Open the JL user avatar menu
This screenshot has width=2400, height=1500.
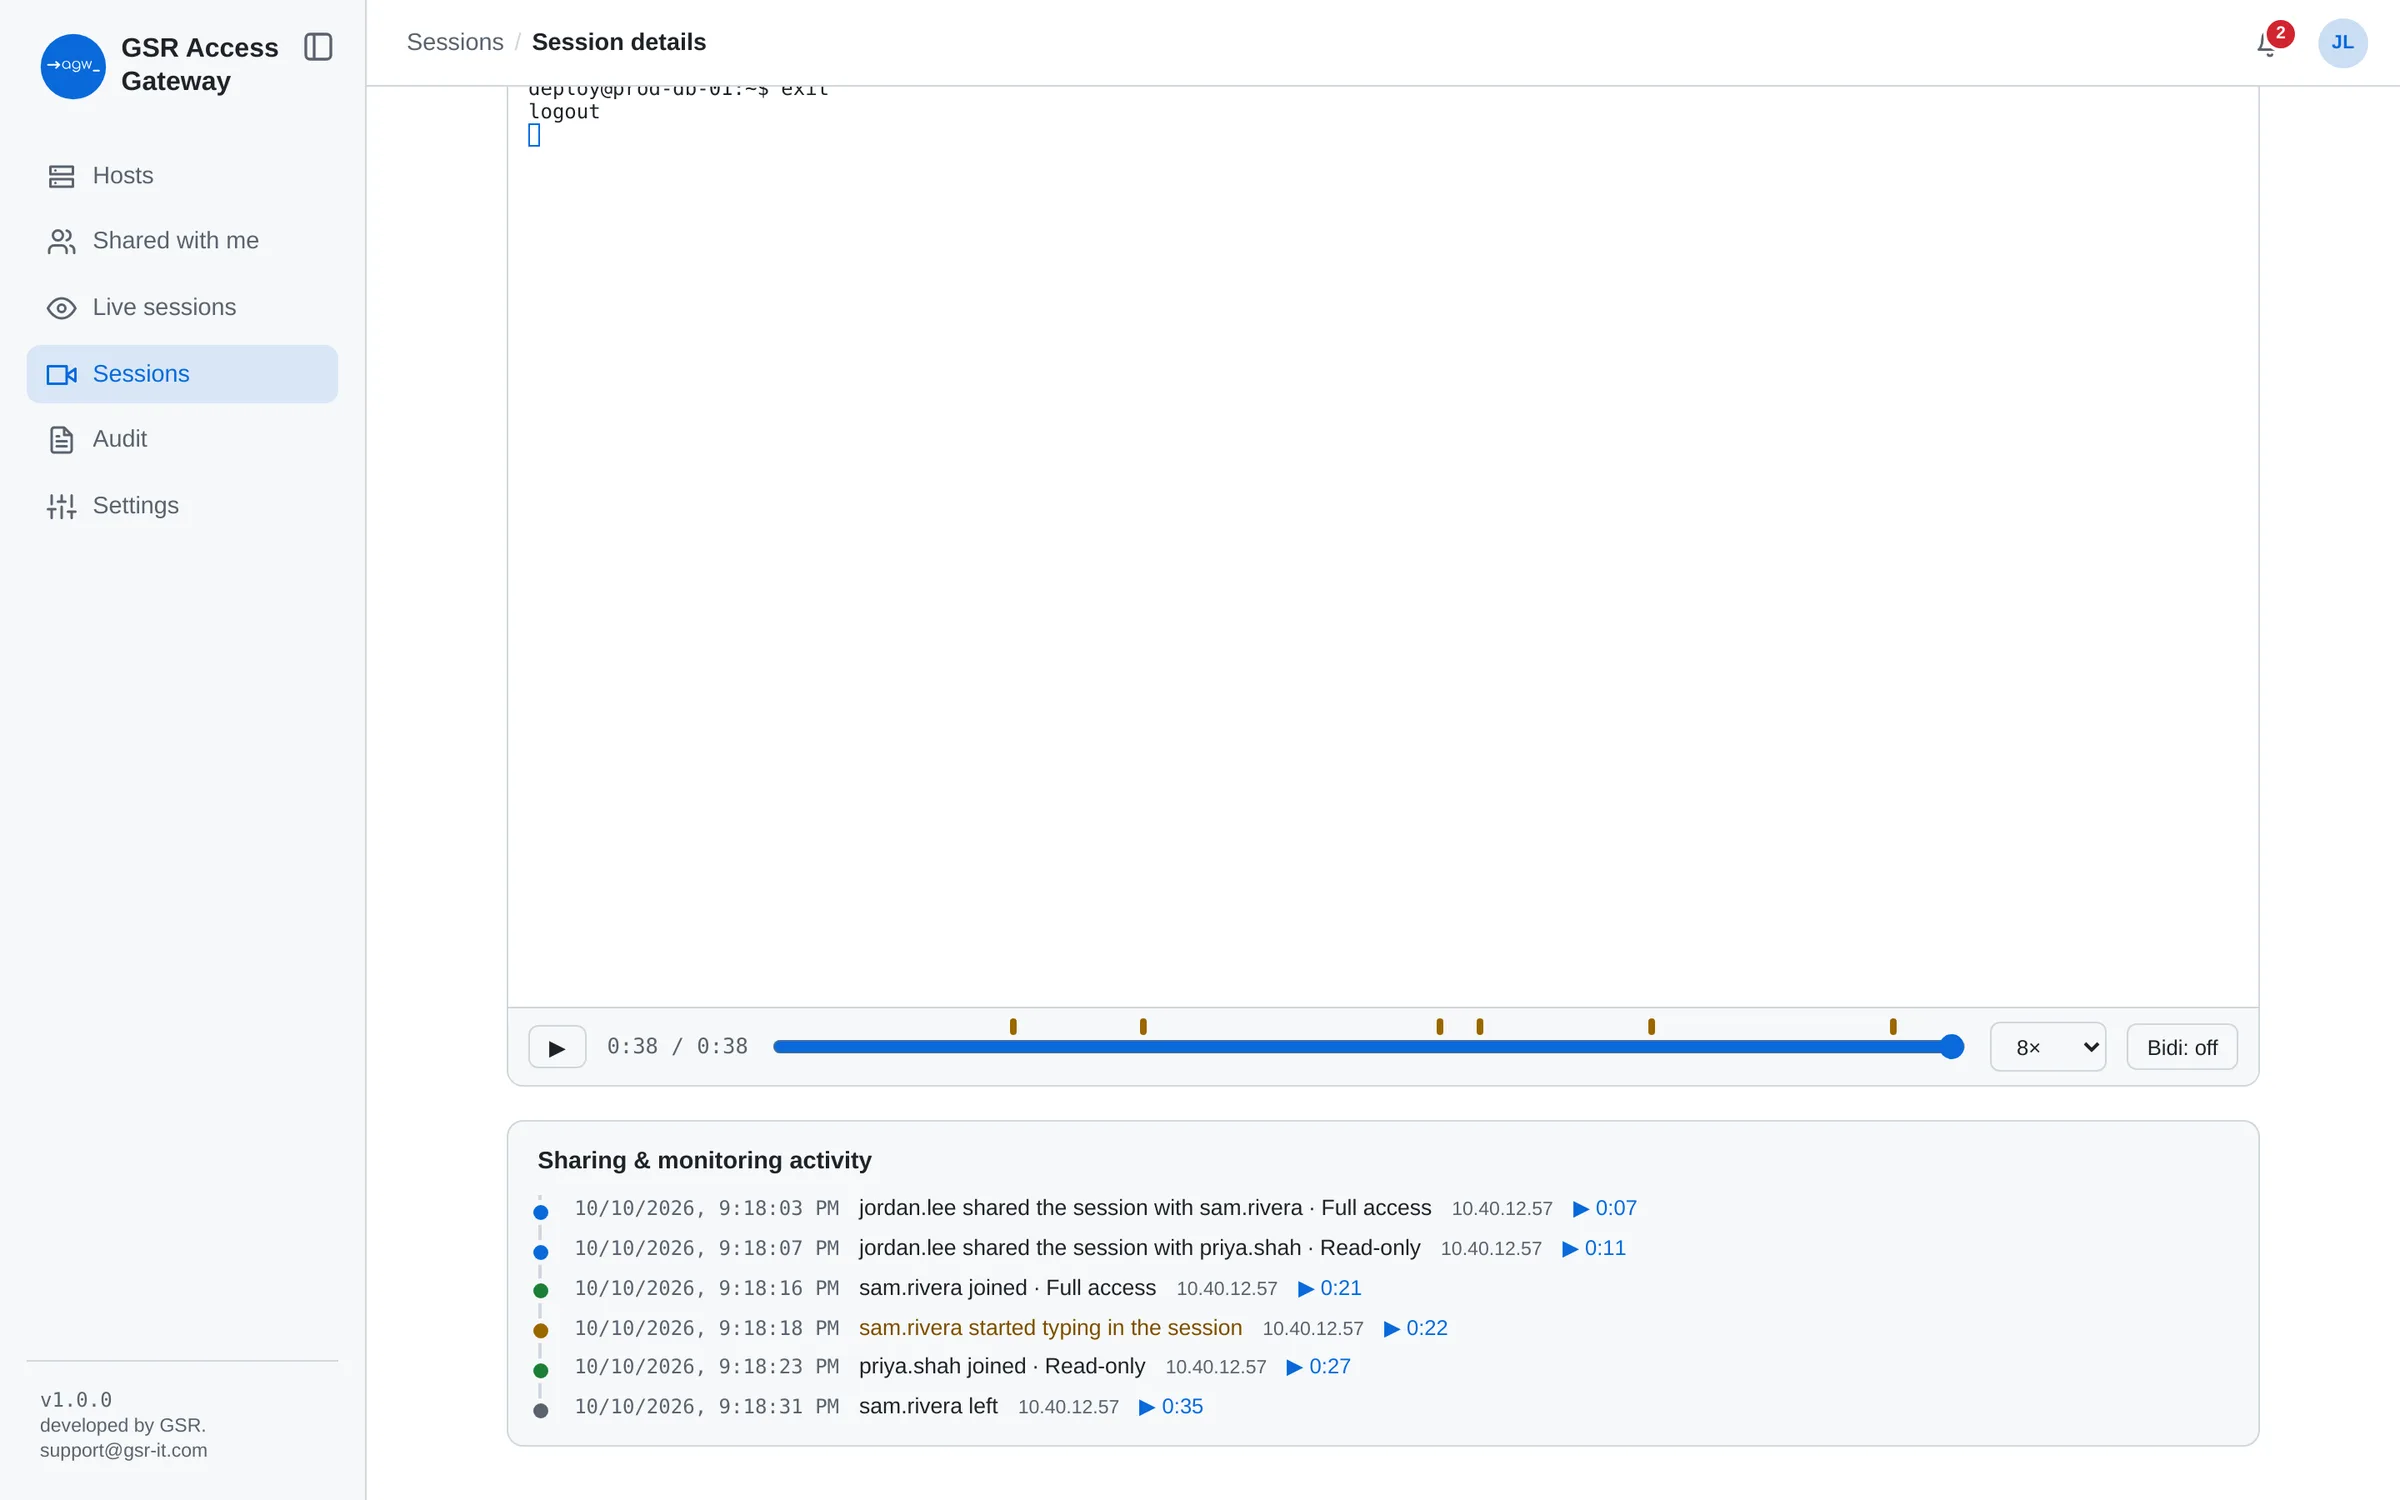[x=2342, y=43]
